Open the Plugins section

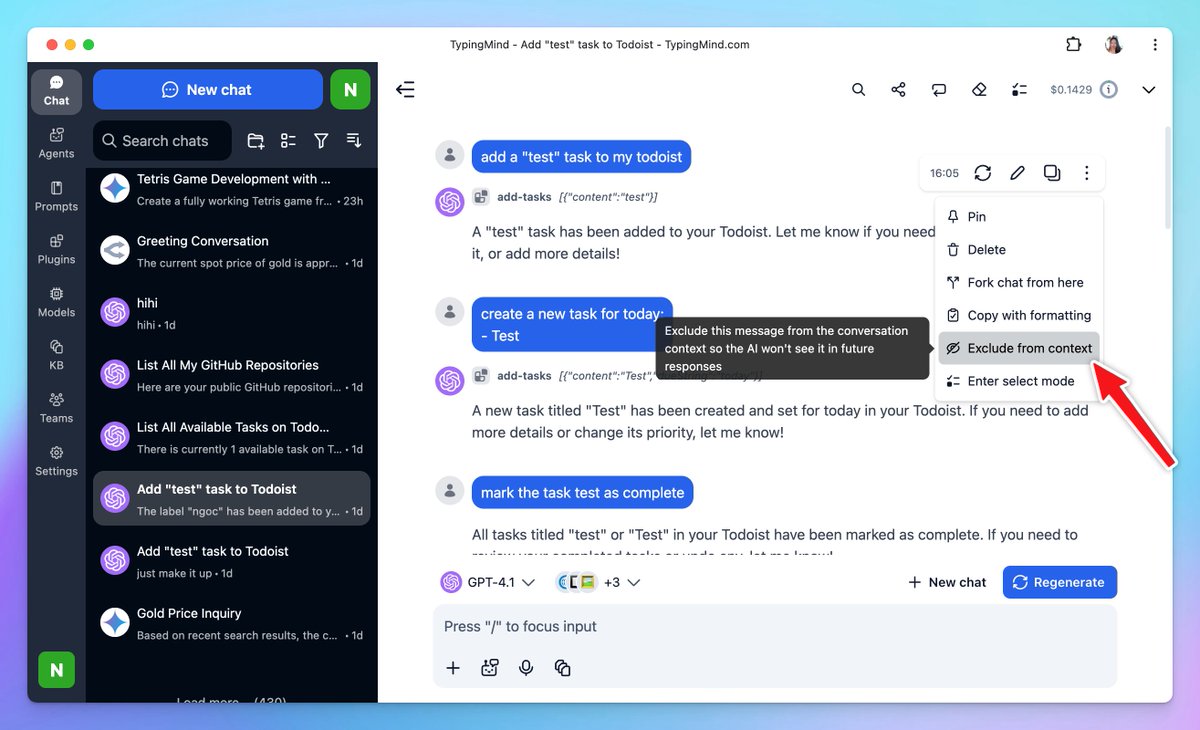coord(56,250)
